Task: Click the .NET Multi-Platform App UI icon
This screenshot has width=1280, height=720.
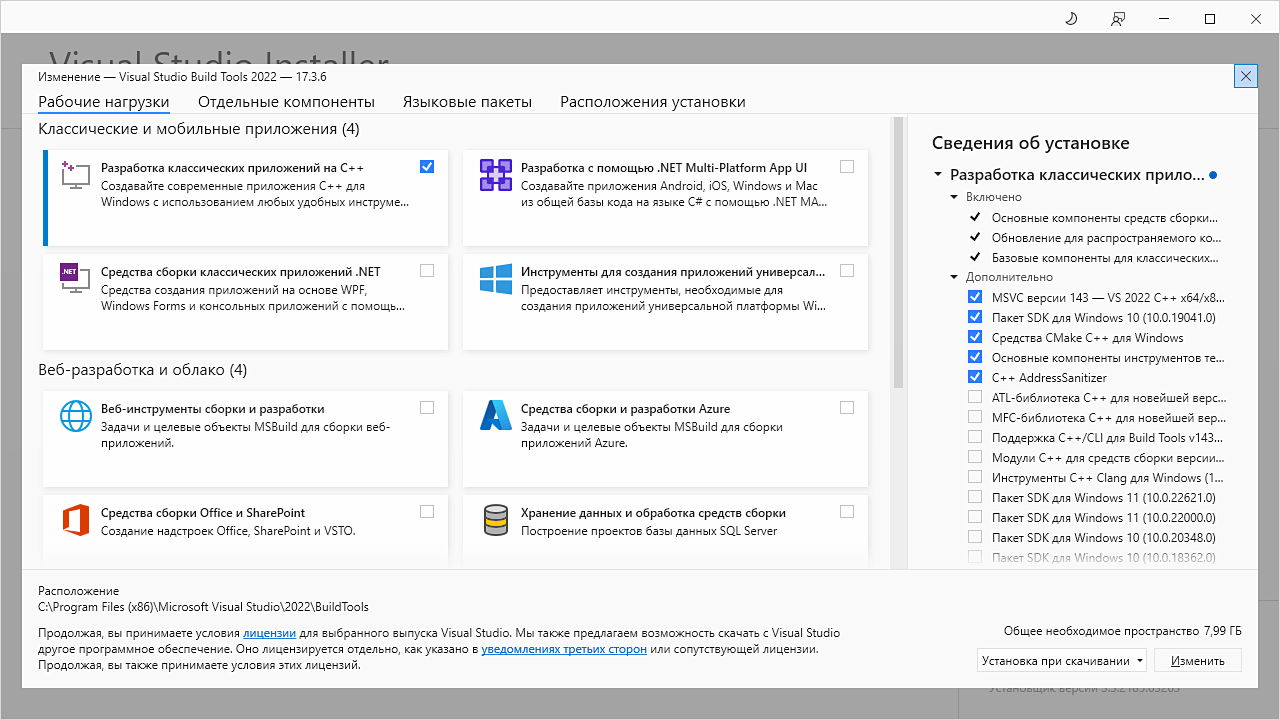Action: click(x=495, y=174)
